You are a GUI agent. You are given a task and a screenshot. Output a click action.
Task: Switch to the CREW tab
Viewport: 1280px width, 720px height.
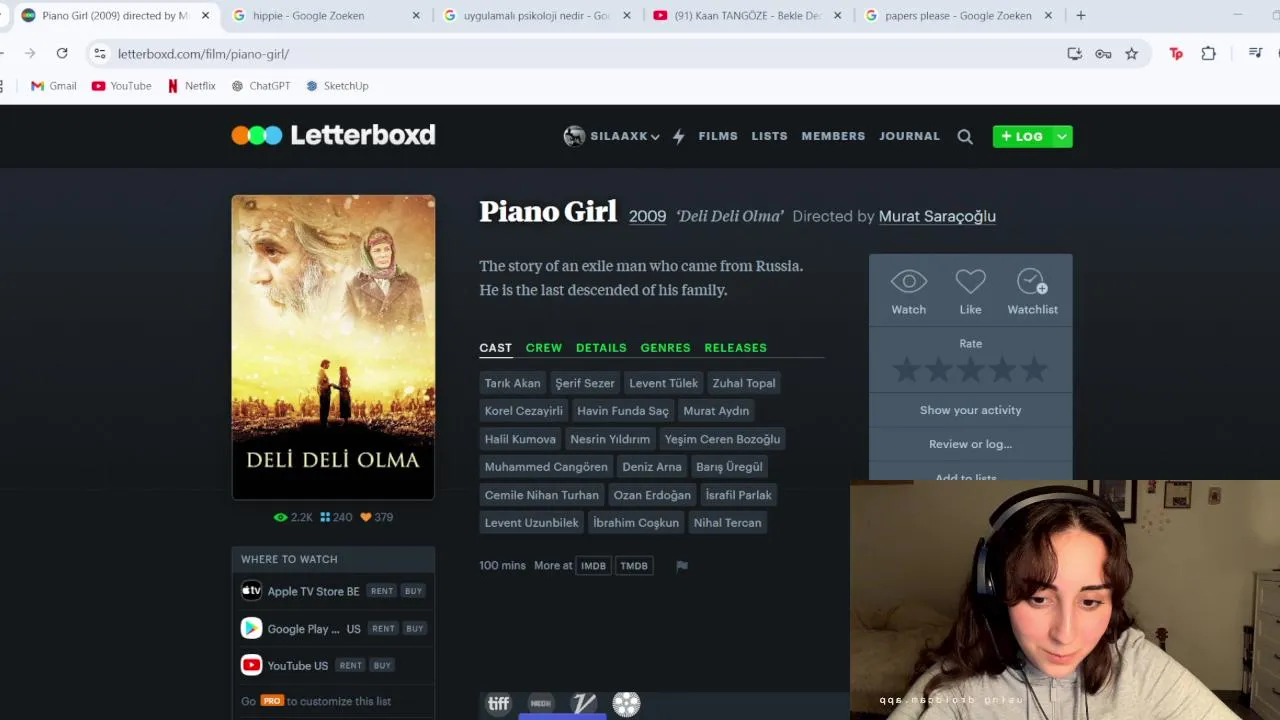coord(544,347)
